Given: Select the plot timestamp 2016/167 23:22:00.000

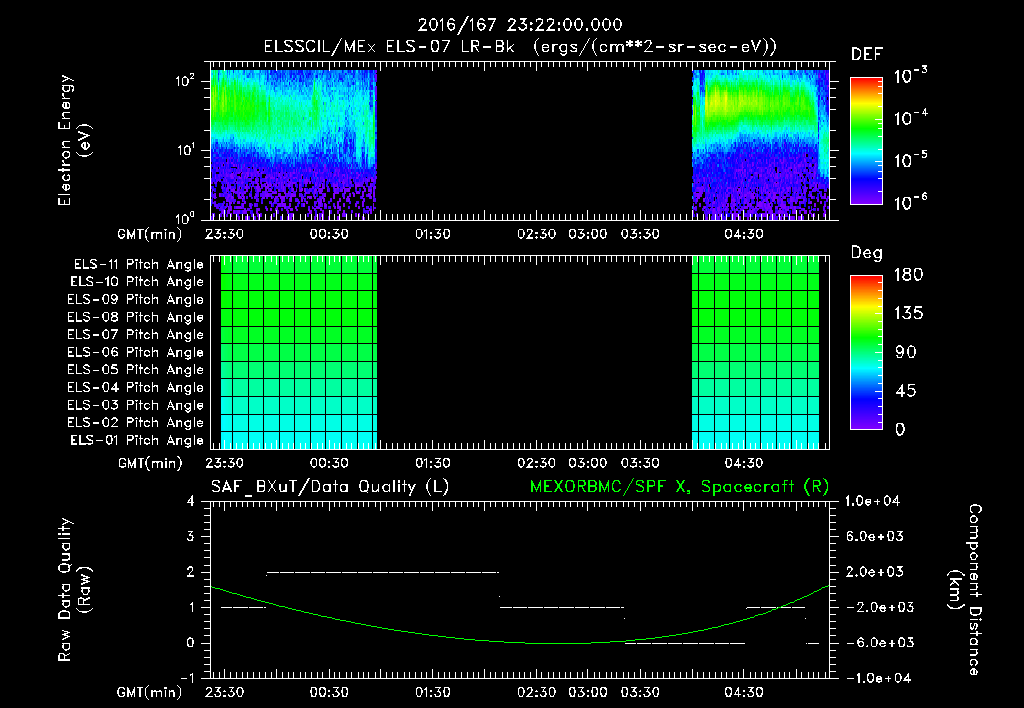Looking at the screenshot, I should [520, 25].
